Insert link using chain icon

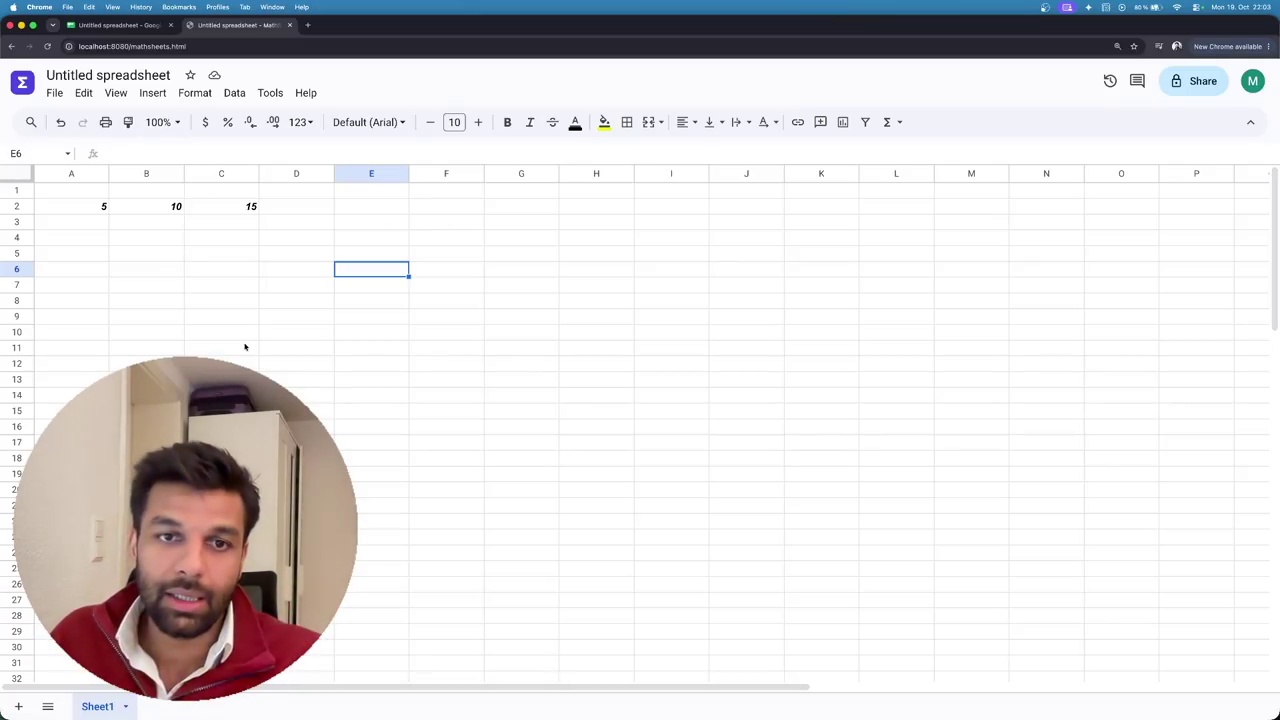798,122
